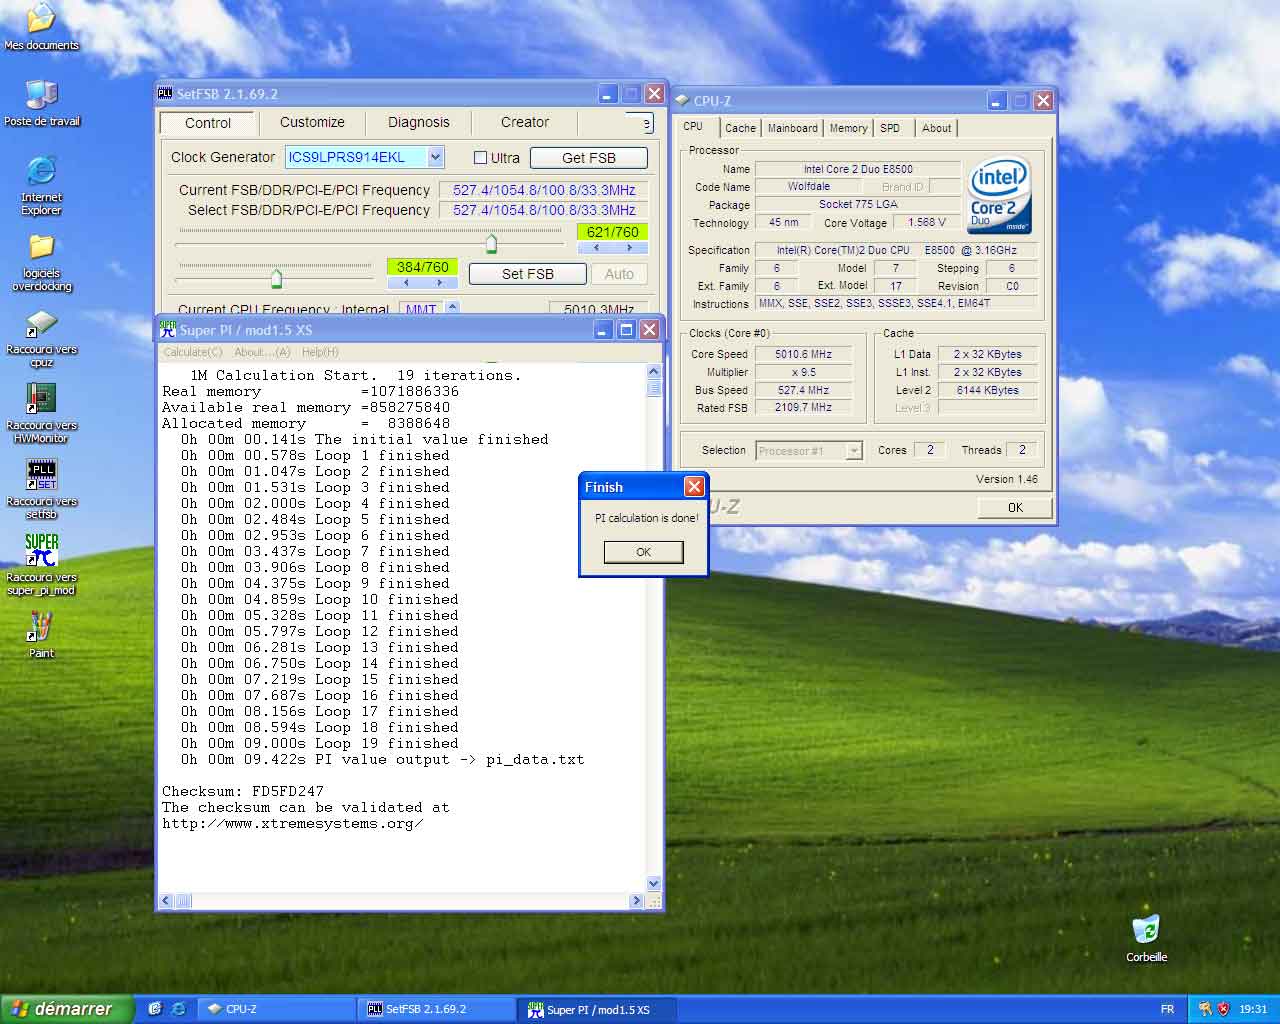Click SetFSB title bar icon
Image resolution: width=1280 pixels, height=1024 pixels.
click(165, 93)
